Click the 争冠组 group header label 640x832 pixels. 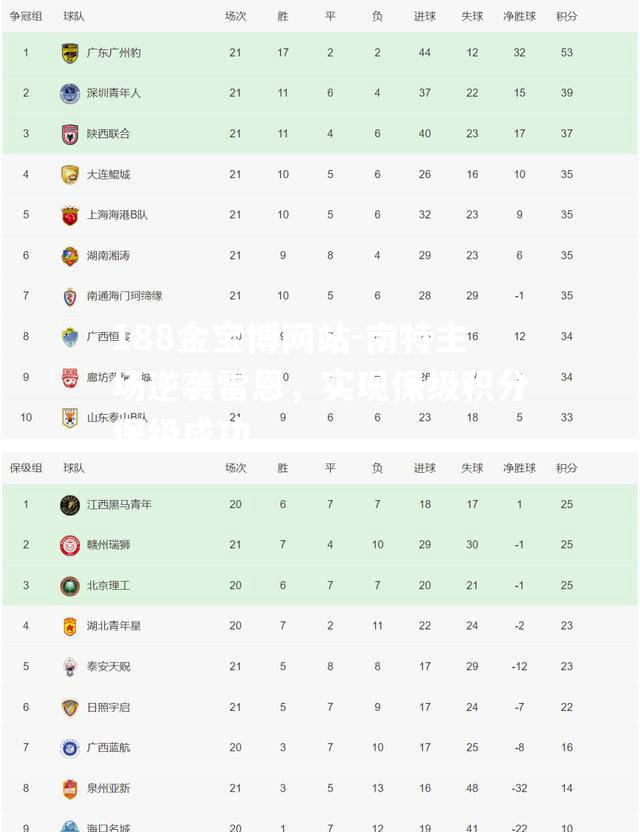tap(26, 16)
